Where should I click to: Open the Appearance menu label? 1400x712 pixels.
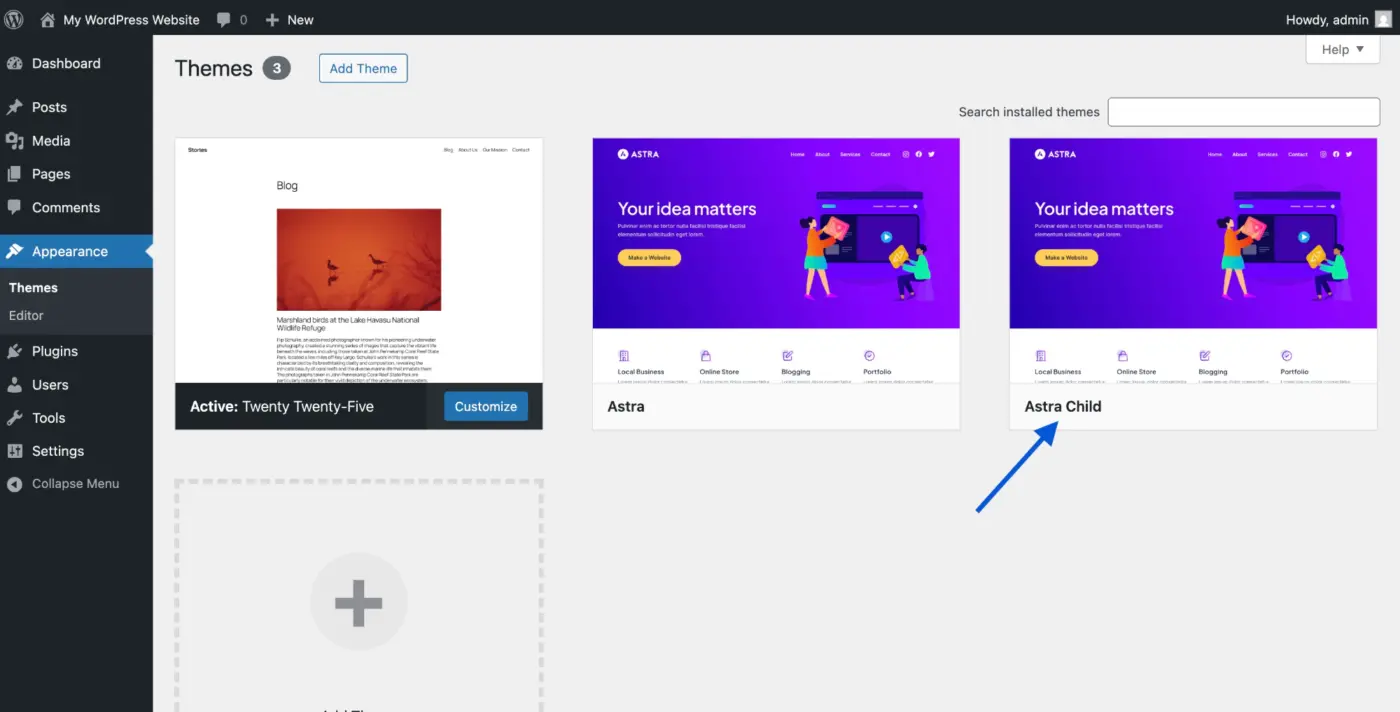(x=70, y=251)
